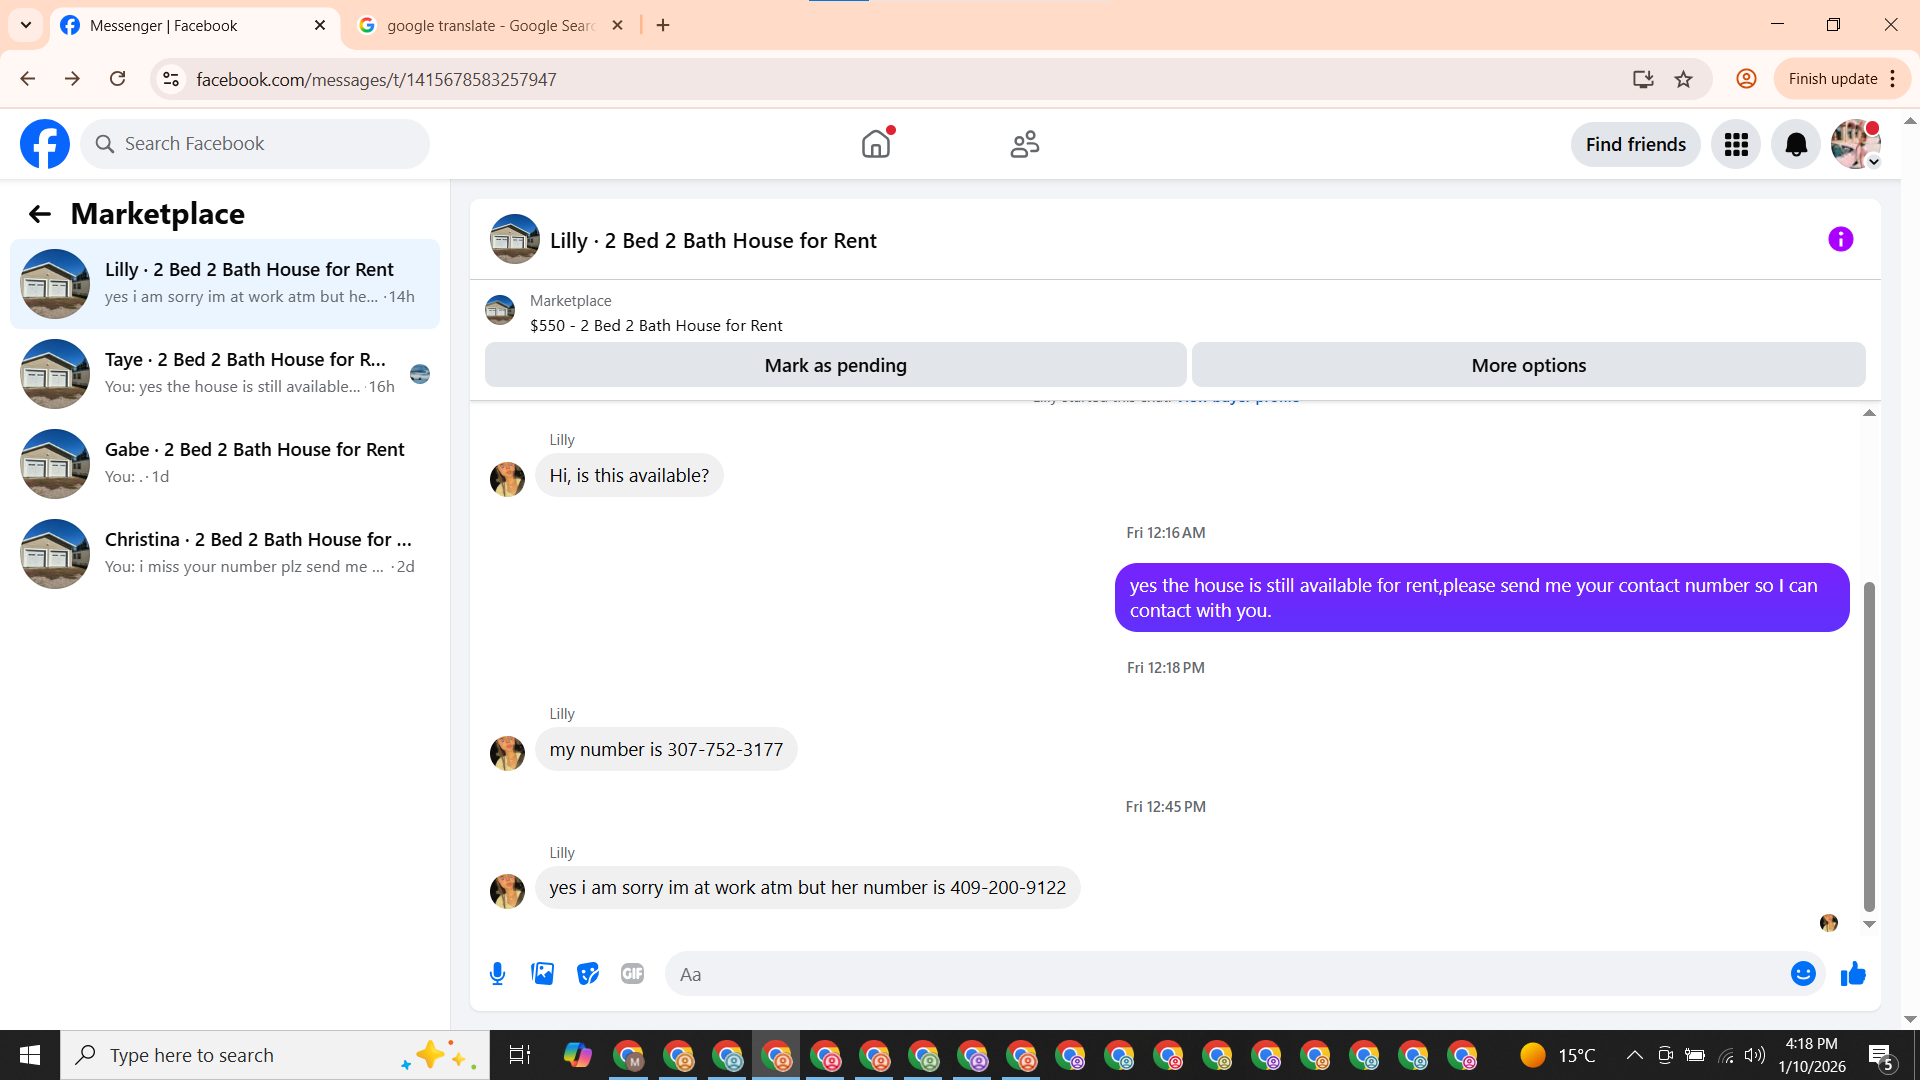This screenshot has height=1080, width=1920.
Task: Open the GIF picker
Action: (632, 973)
